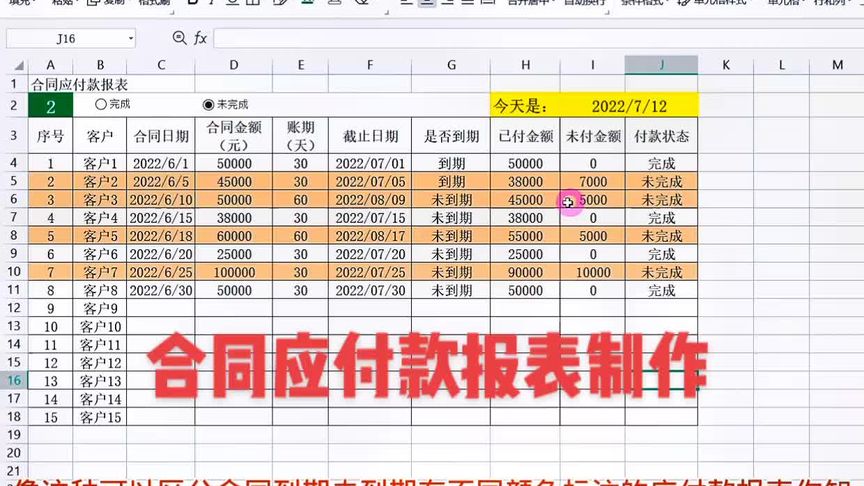Click contract date 2022/6/10
The width and height of the screenshot is (864, 486).
[161, 200]
